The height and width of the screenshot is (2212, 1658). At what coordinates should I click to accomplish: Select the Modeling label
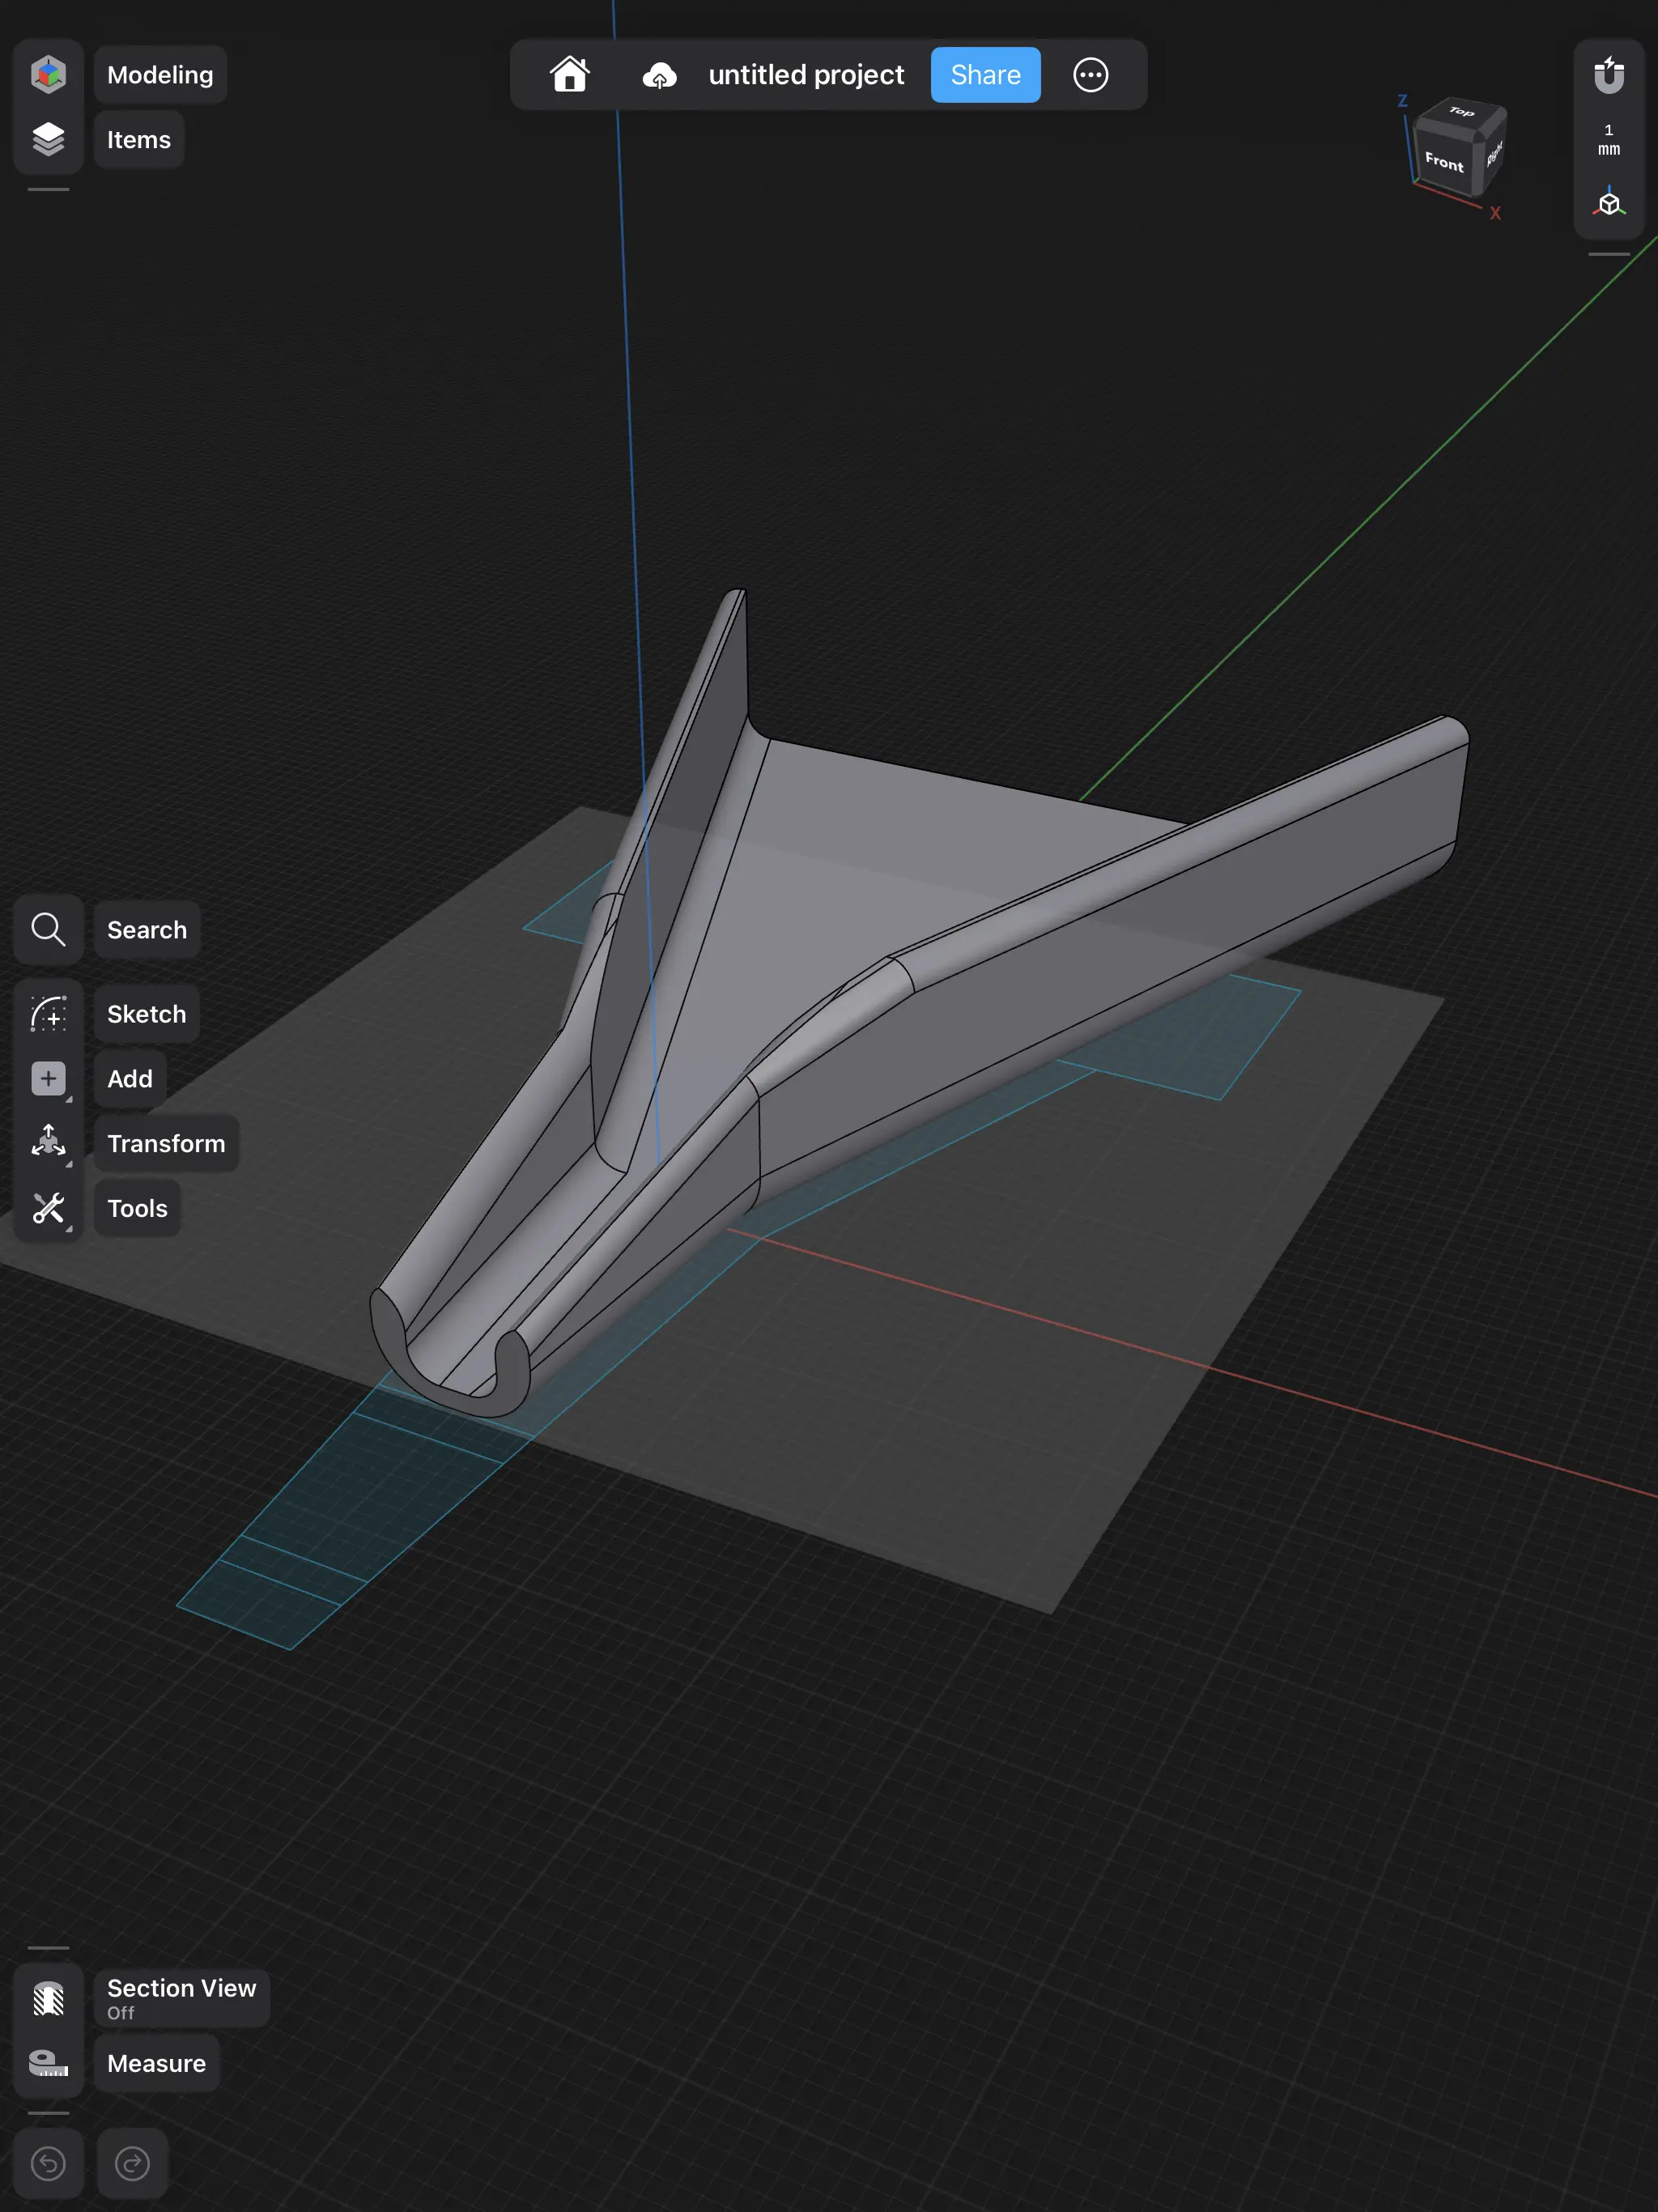(x=160, y=75)
